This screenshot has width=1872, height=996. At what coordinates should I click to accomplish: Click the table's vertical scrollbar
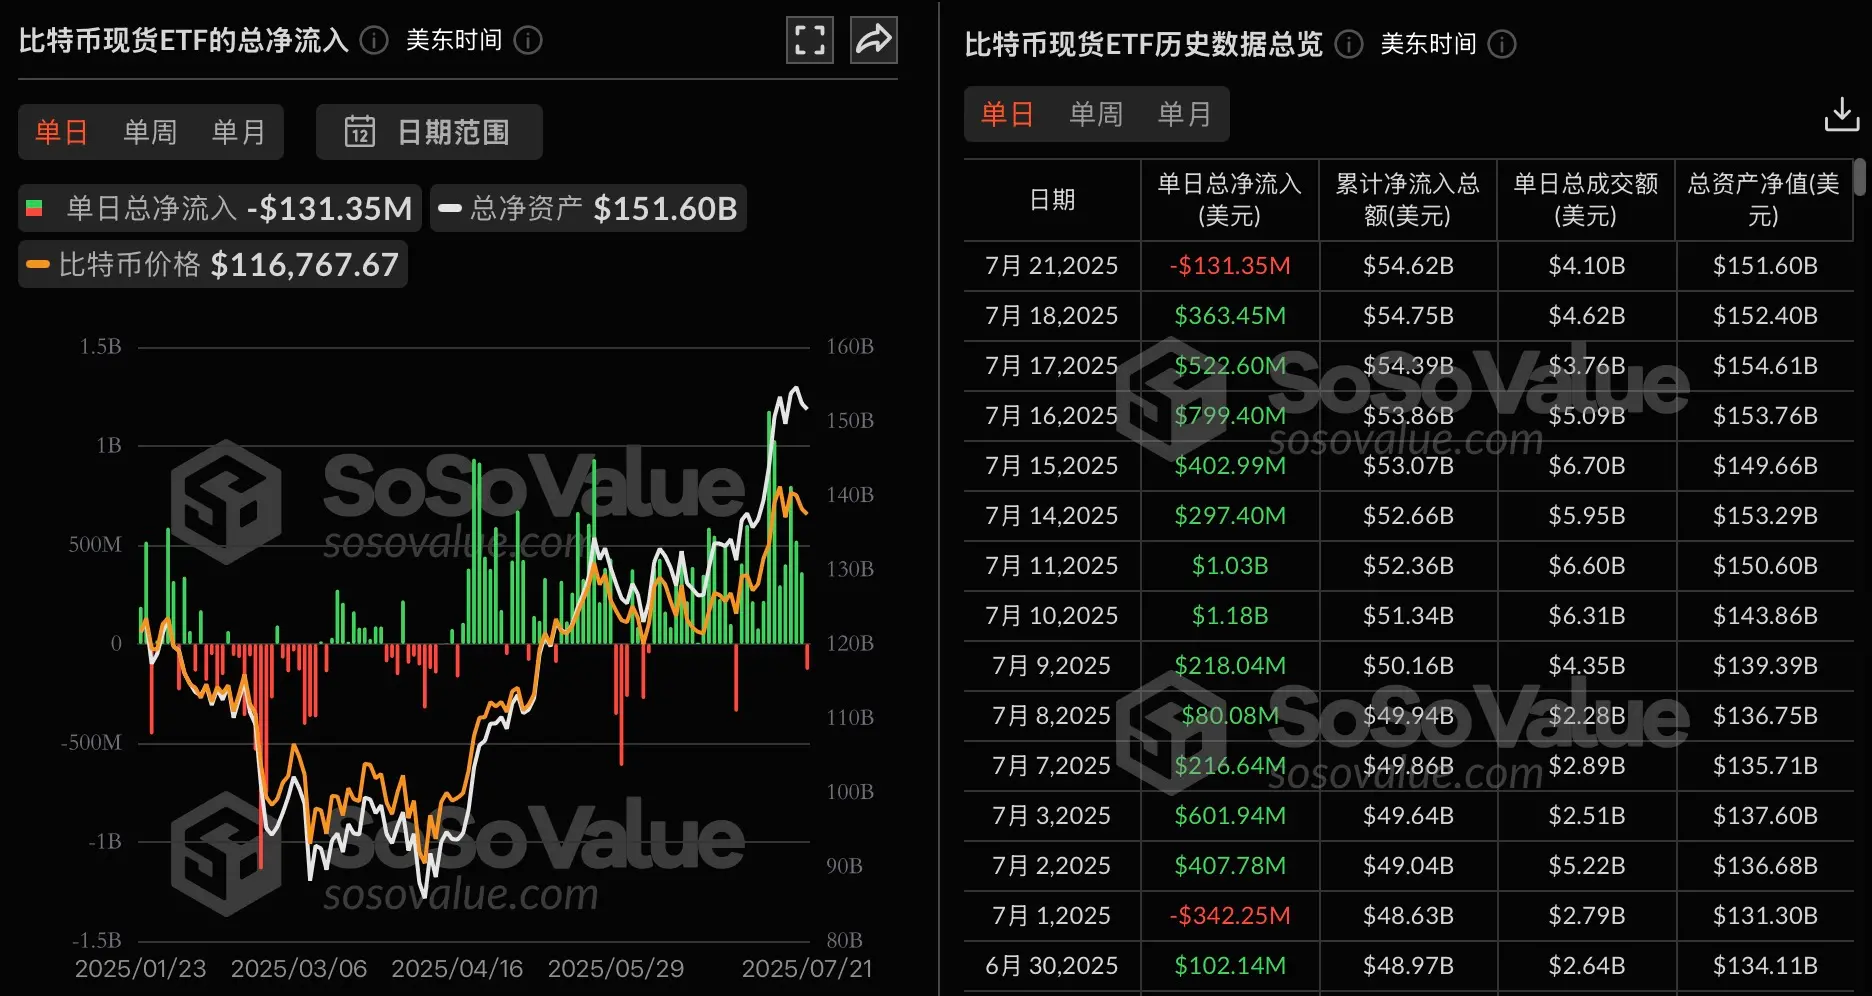pyautogui.click(x=1860, y=177)
